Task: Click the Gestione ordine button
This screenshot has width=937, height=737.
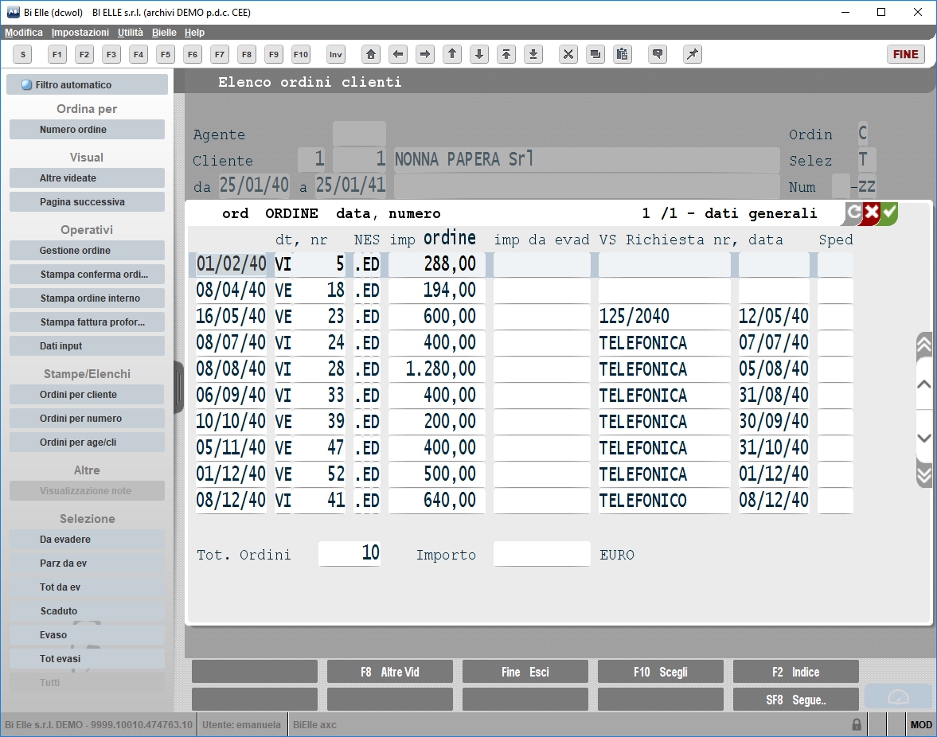Action: coord(87,250)
